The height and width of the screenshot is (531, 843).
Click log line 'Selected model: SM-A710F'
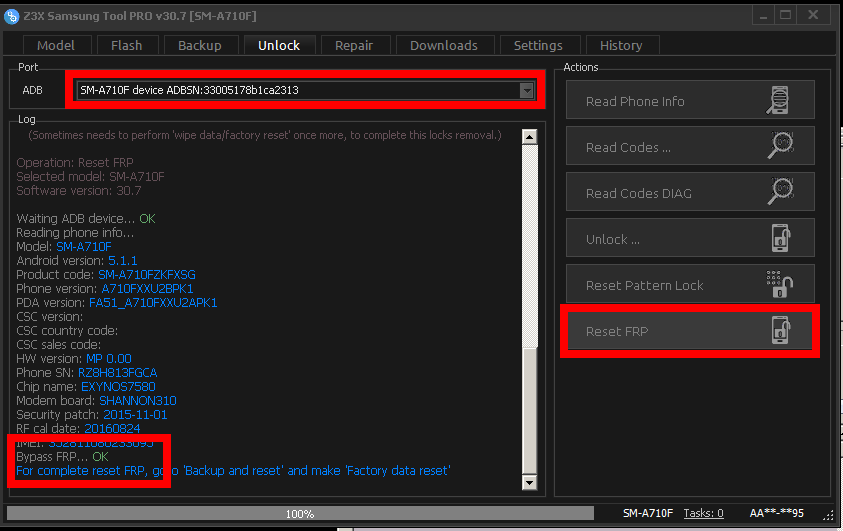(90, 176)
